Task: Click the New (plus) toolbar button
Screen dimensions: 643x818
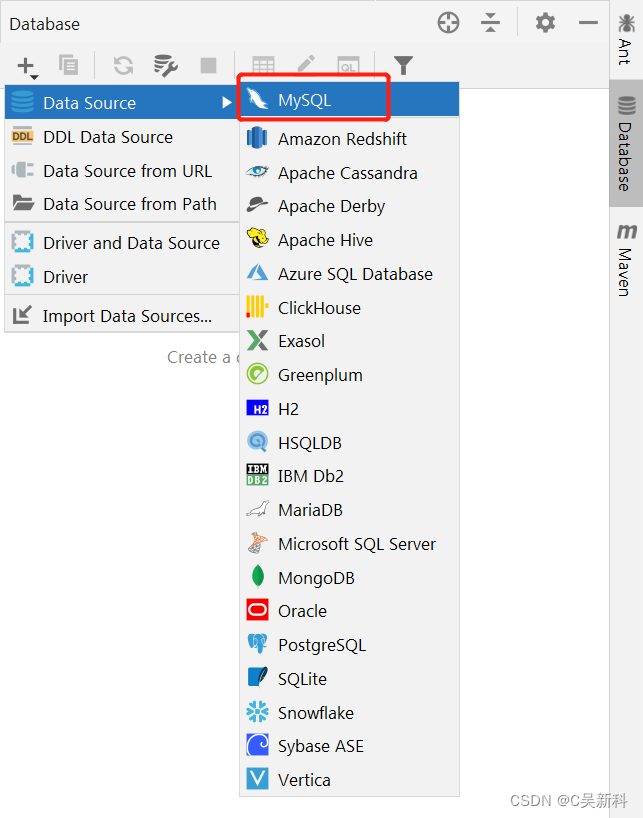Action: point(27,66)
